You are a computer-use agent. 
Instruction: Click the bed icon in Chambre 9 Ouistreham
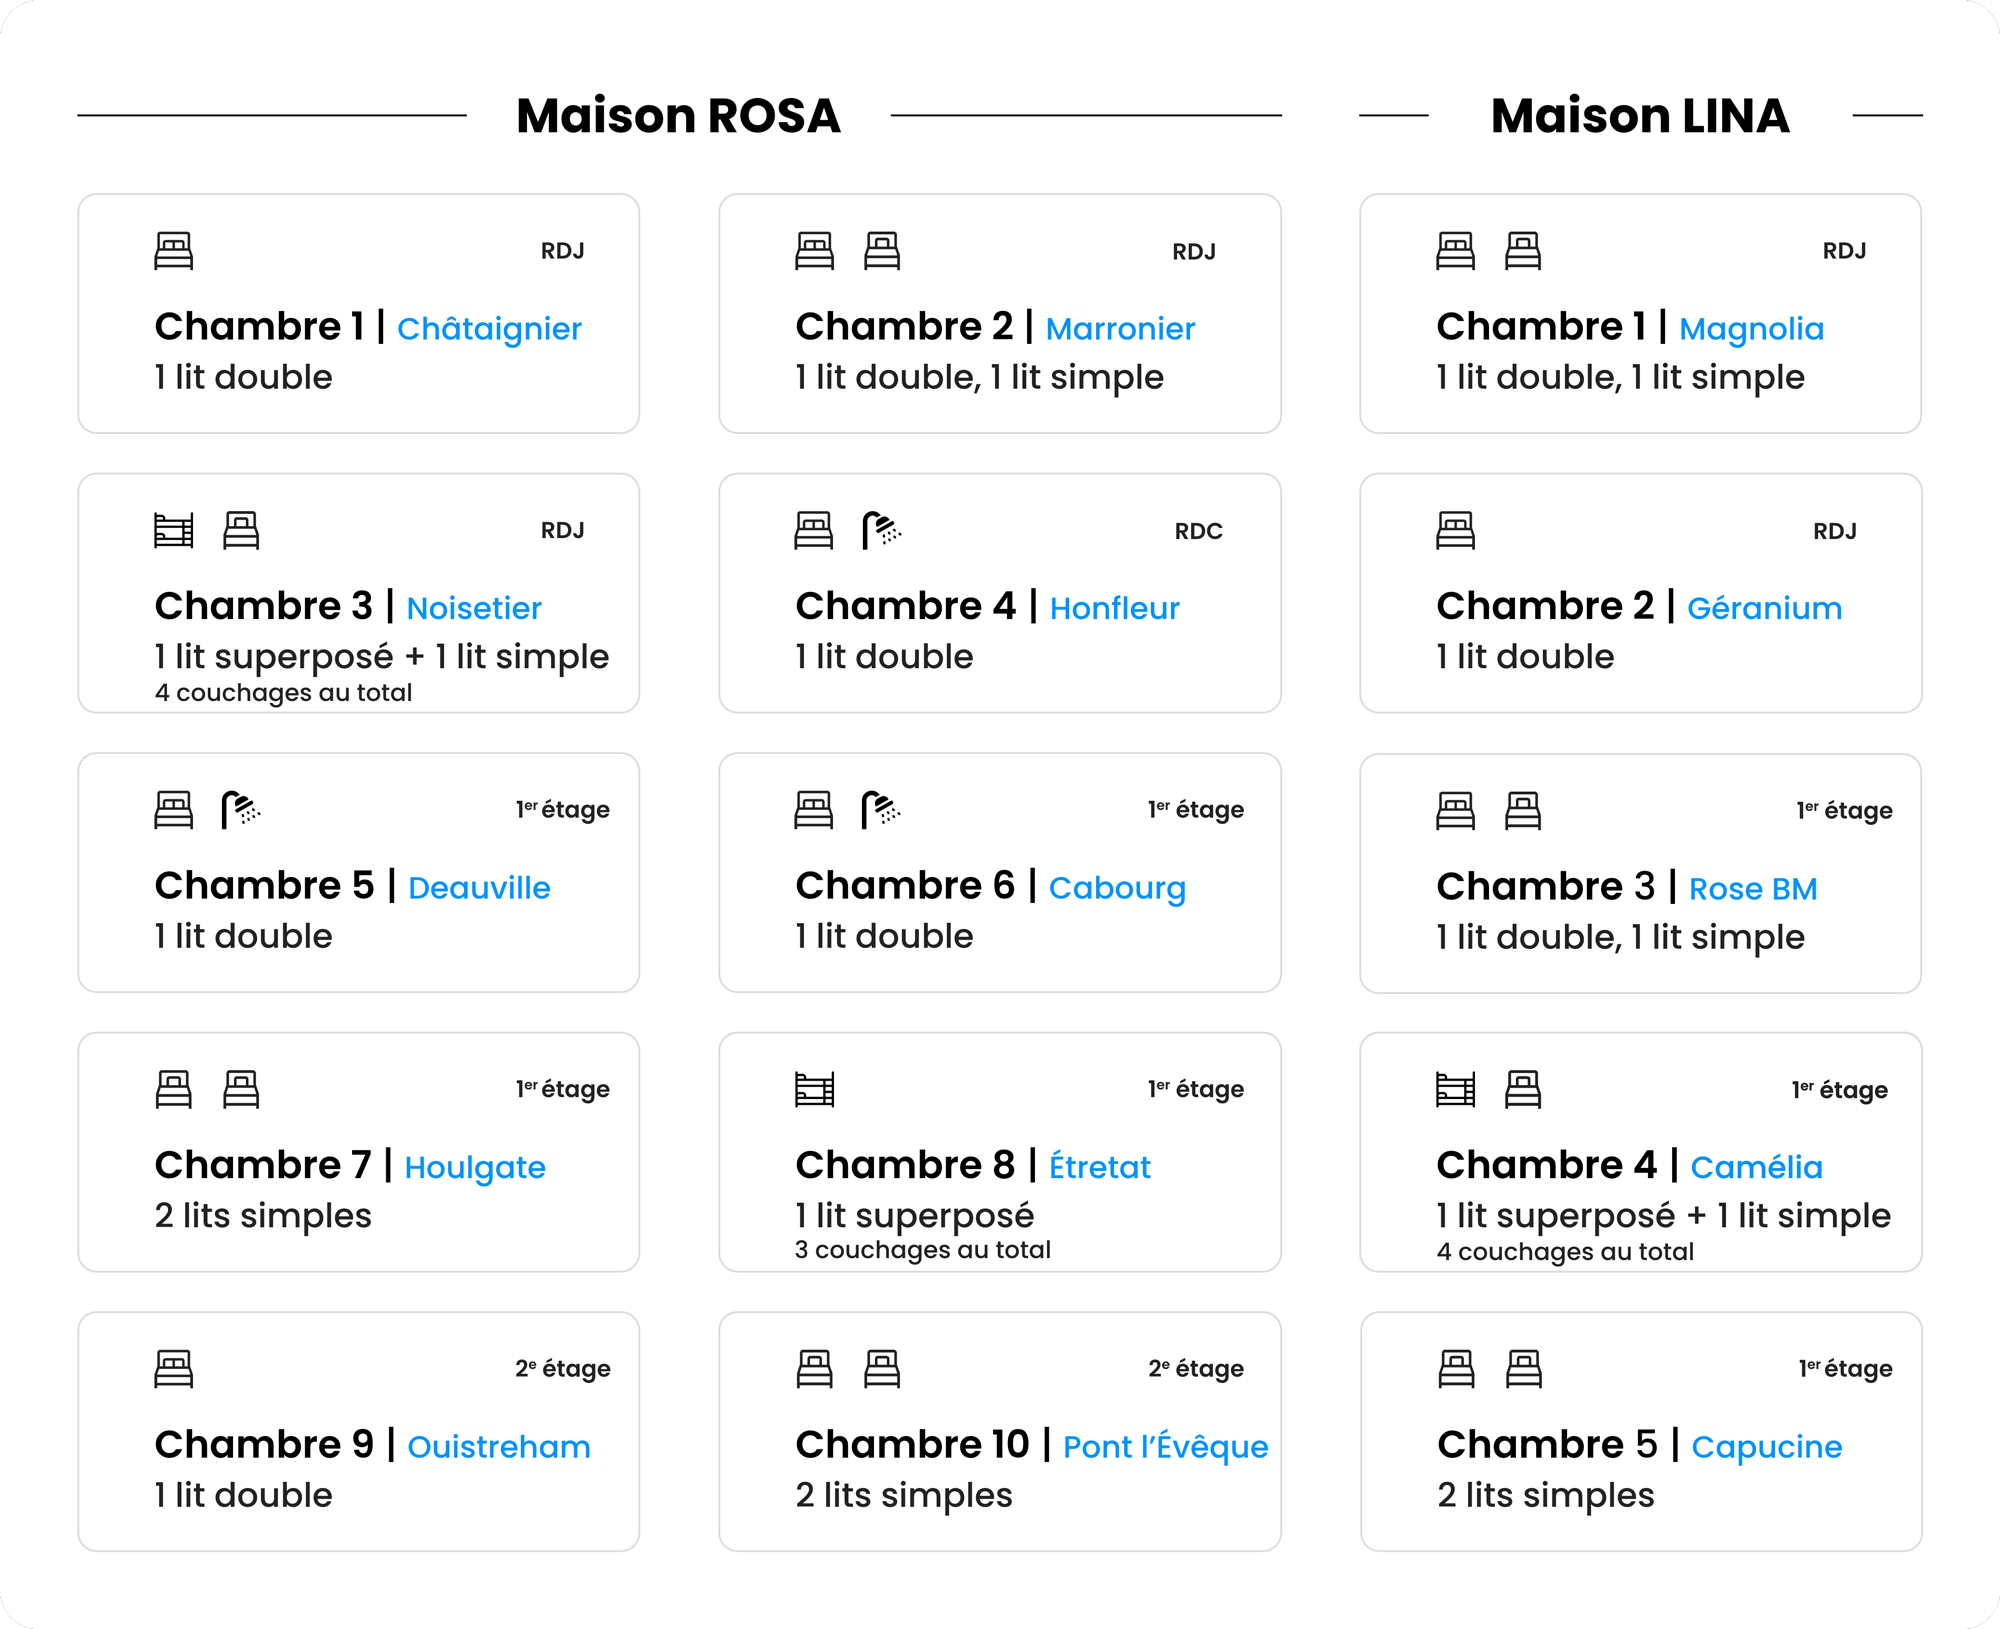[x=173, y=1369]
